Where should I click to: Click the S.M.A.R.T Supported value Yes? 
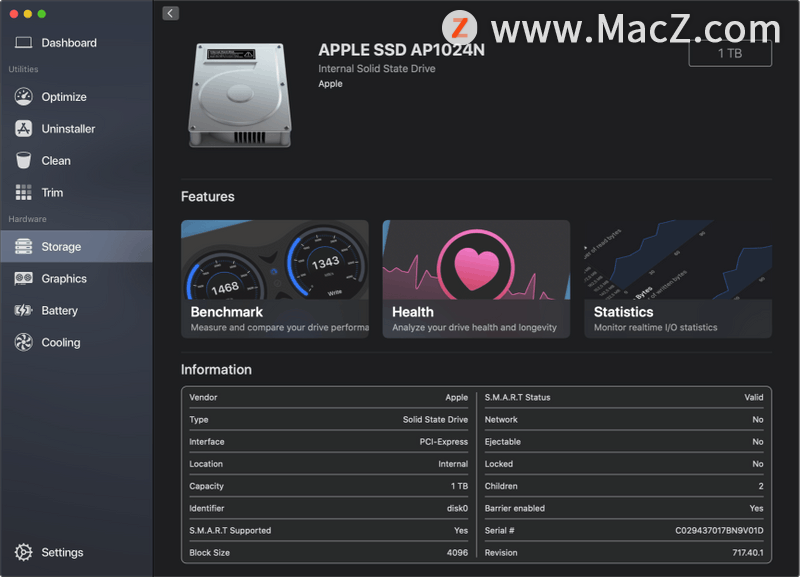(461, 531)
